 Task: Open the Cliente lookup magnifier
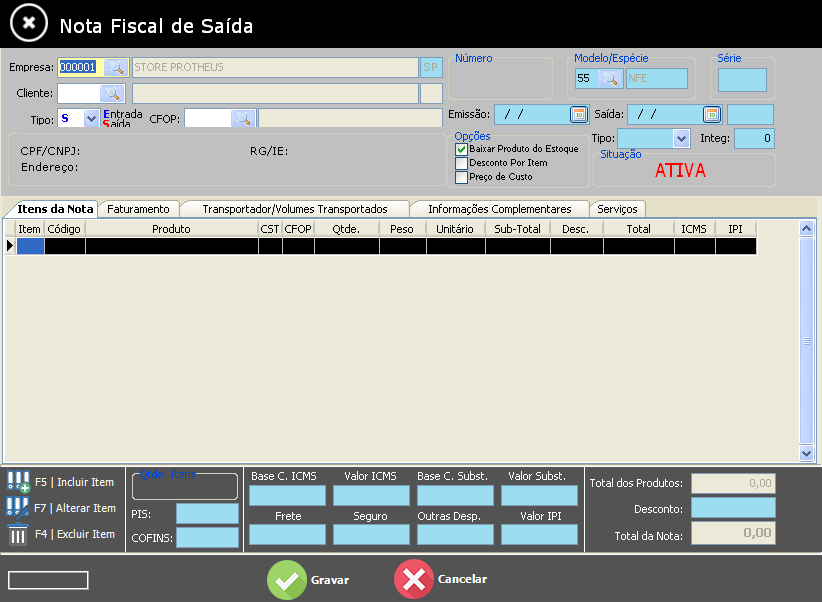point(112,93)
